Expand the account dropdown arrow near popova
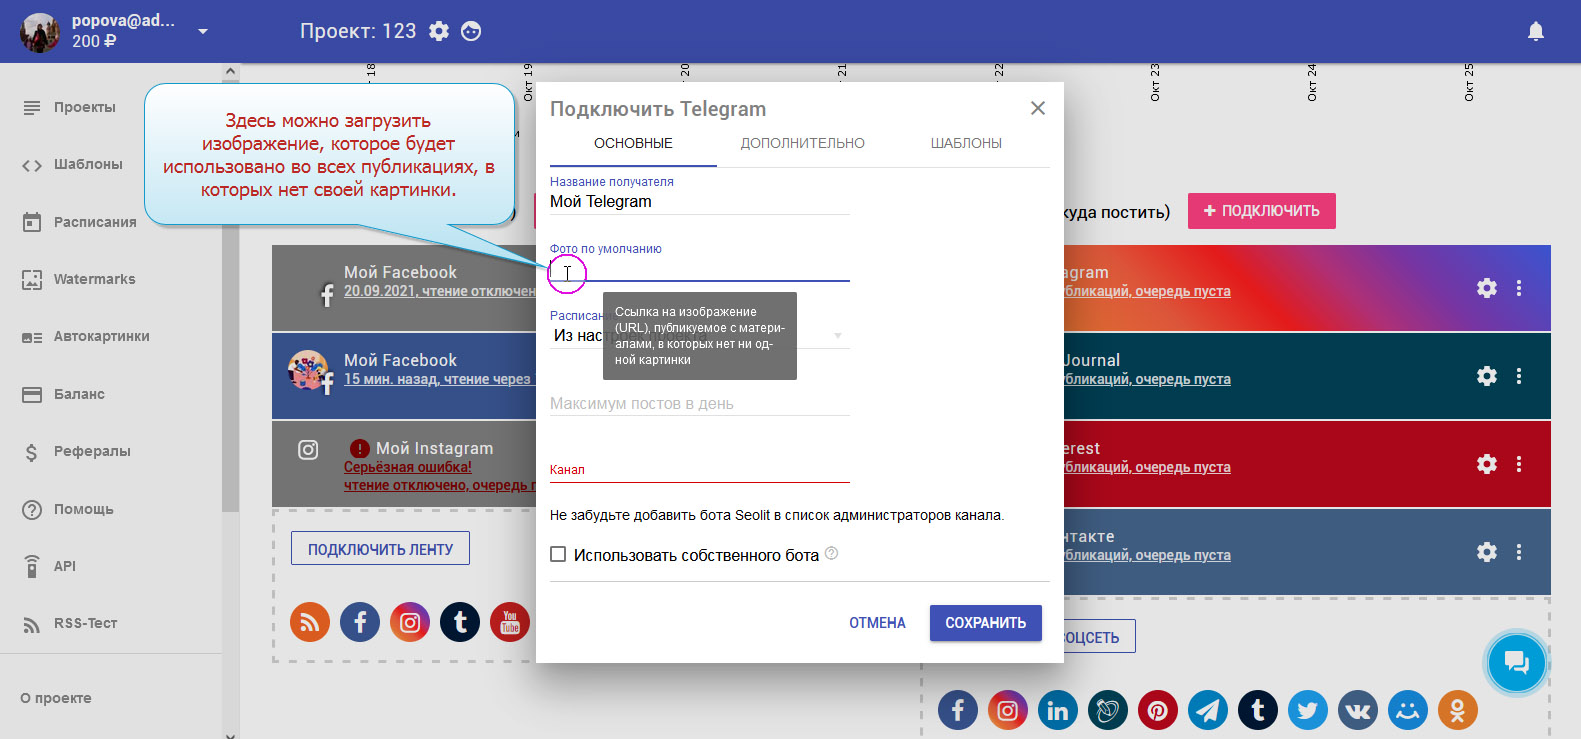Image resolution: width=1581 pixels, height=739 pixels. (203, 31)
